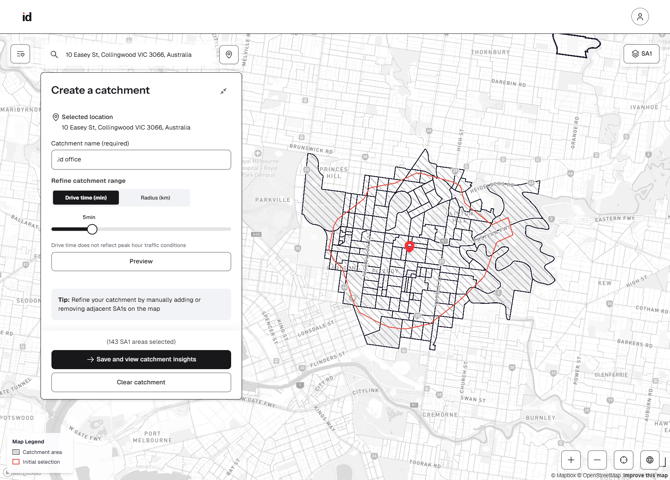This screenshot has width=670, height=480.
Task: Focus the Catchment name input field
Action: 141,159
